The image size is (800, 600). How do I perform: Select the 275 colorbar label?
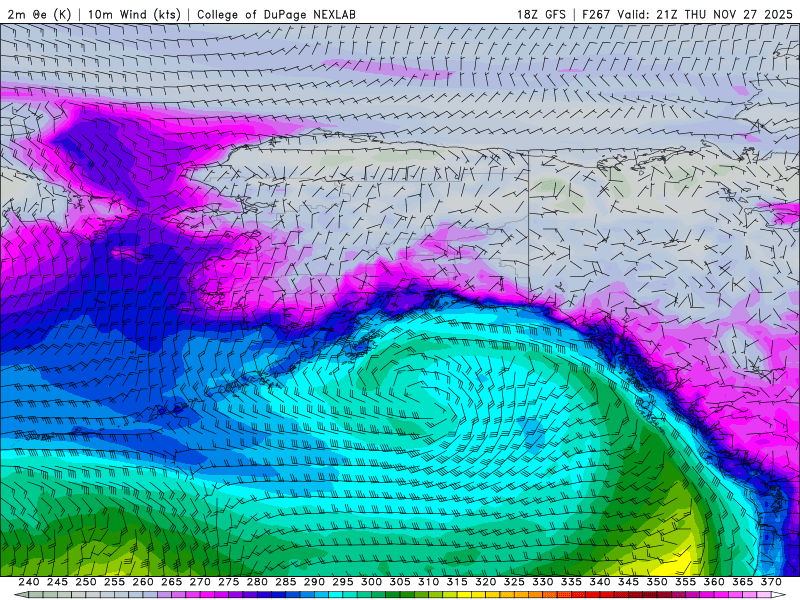coord(229,582)
